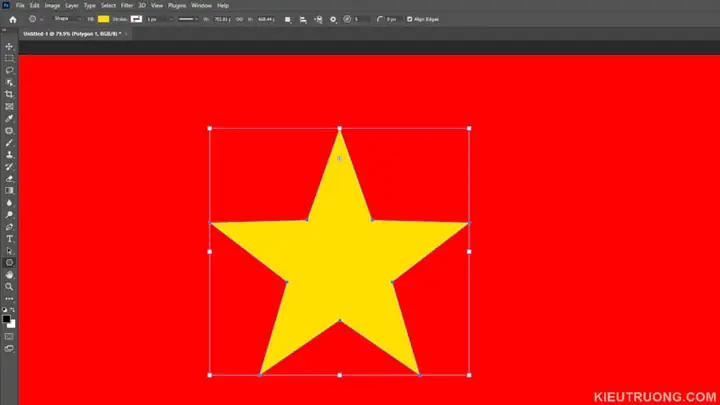Open the Layer menu

[x=72, y=6]
